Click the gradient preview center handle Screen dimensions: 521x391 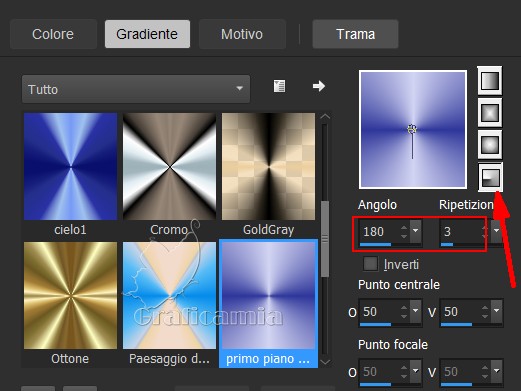click(412, 129)
